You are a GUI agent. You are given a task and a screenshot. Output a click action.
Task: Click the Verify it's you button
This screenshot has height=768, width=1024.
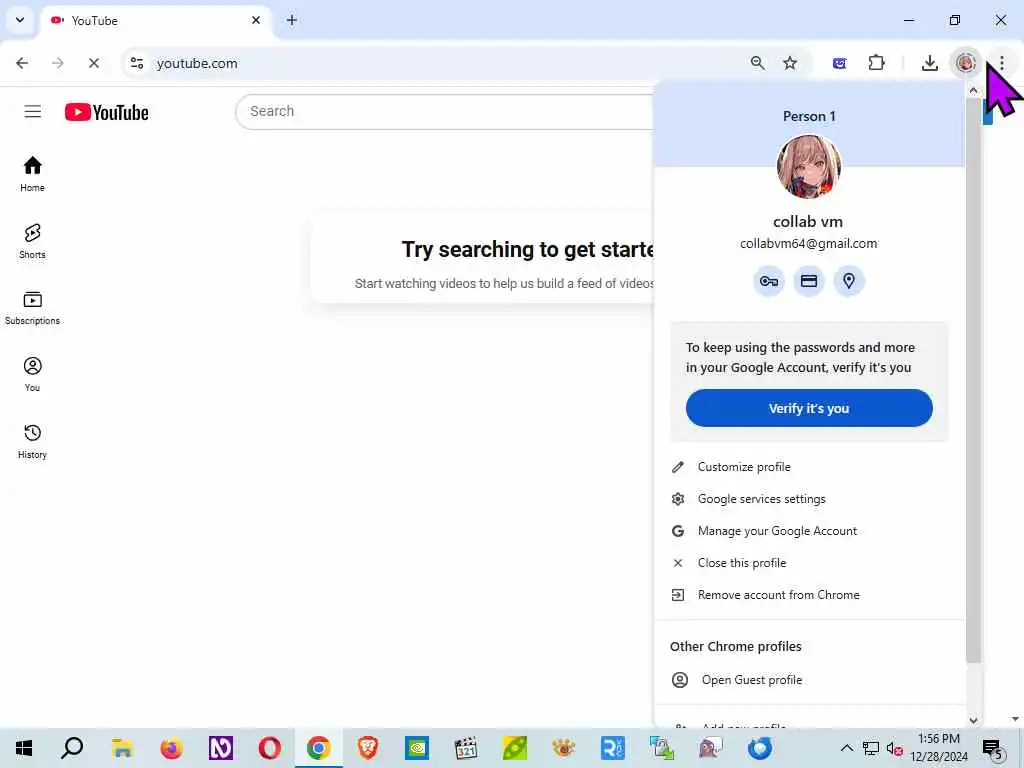pos(808,408)
